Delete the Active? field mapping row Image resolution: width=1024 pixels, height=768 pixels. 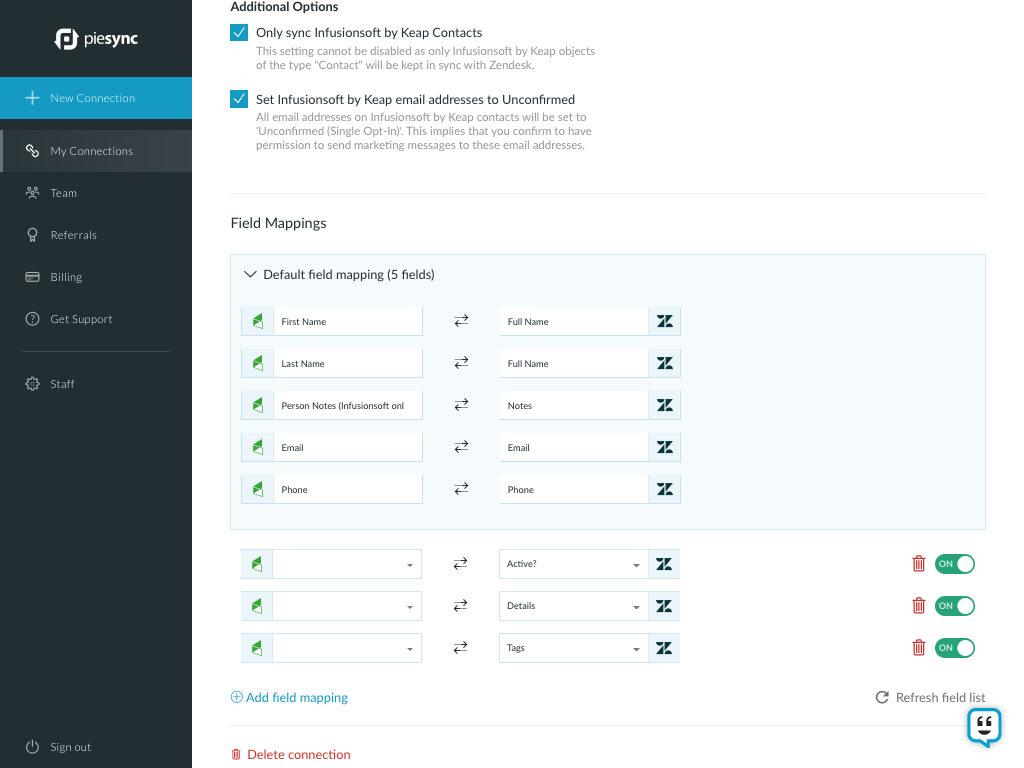pyautogui.click(x=918, y=564)
